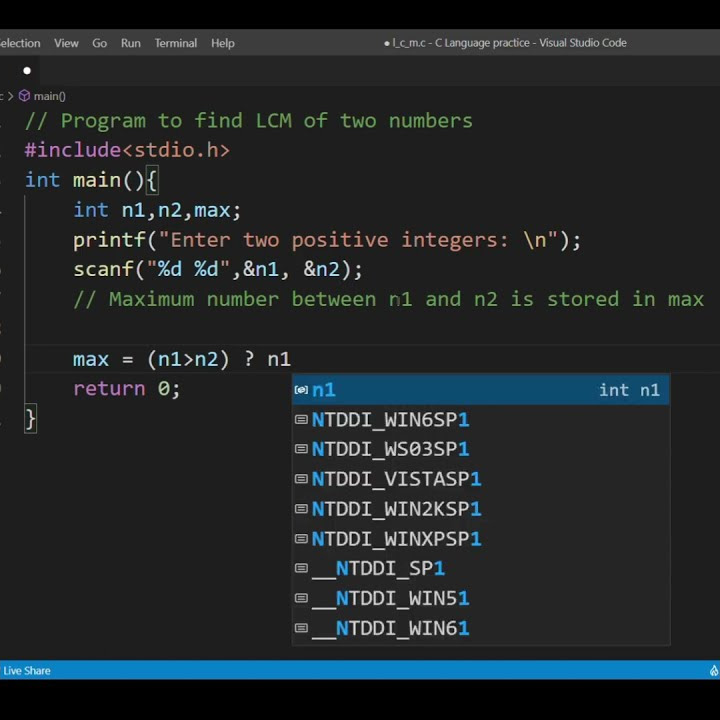Click the flame icon in status bar
The height and width of the screenshot is (720, 720).
point(714,671)
